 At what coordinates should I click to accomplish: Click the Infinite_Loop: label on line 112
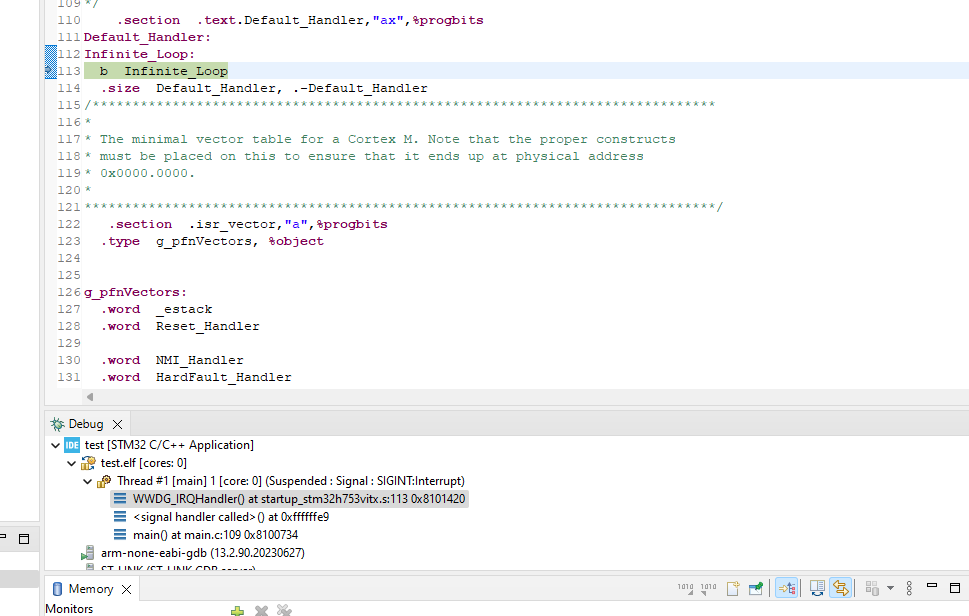(140, 54)
